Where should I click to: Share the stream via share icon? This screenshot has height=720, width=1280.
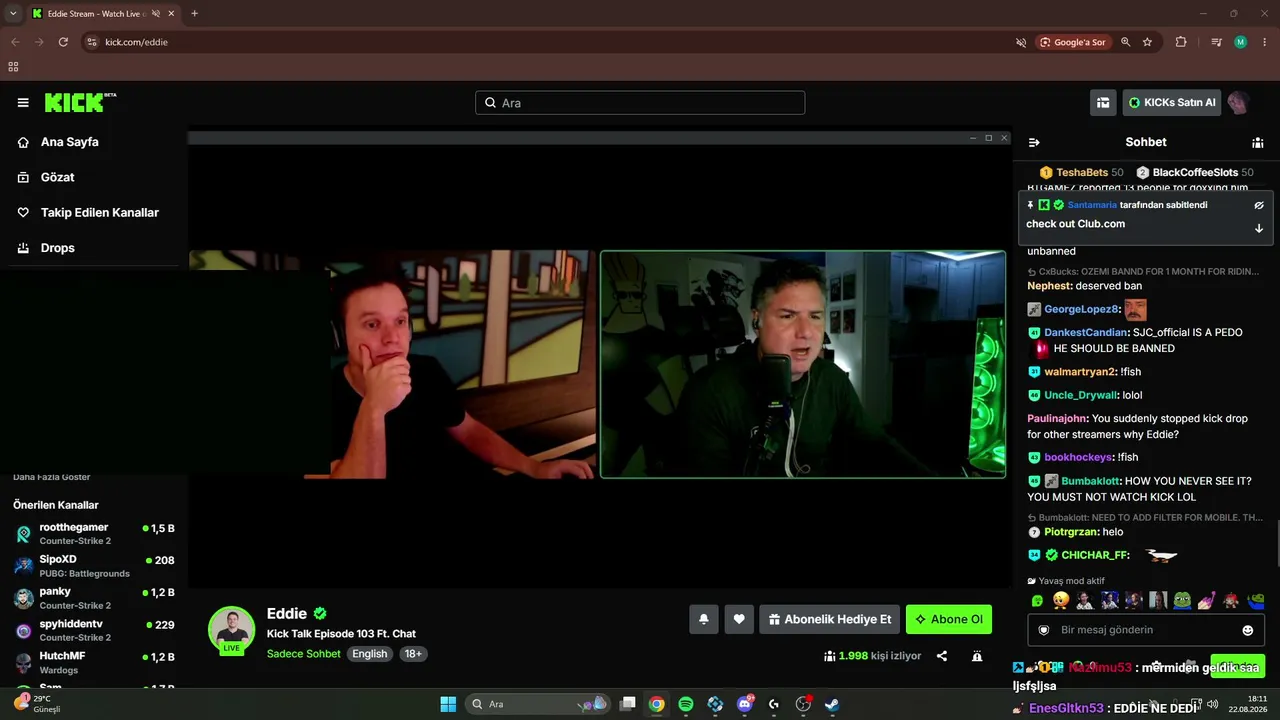pyautogui.click(x=942, y=656)
